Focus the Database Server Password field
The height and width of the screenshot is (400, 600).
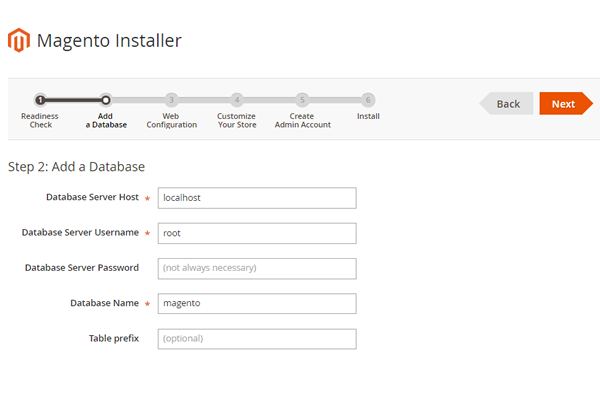click(x=257, y=268)
